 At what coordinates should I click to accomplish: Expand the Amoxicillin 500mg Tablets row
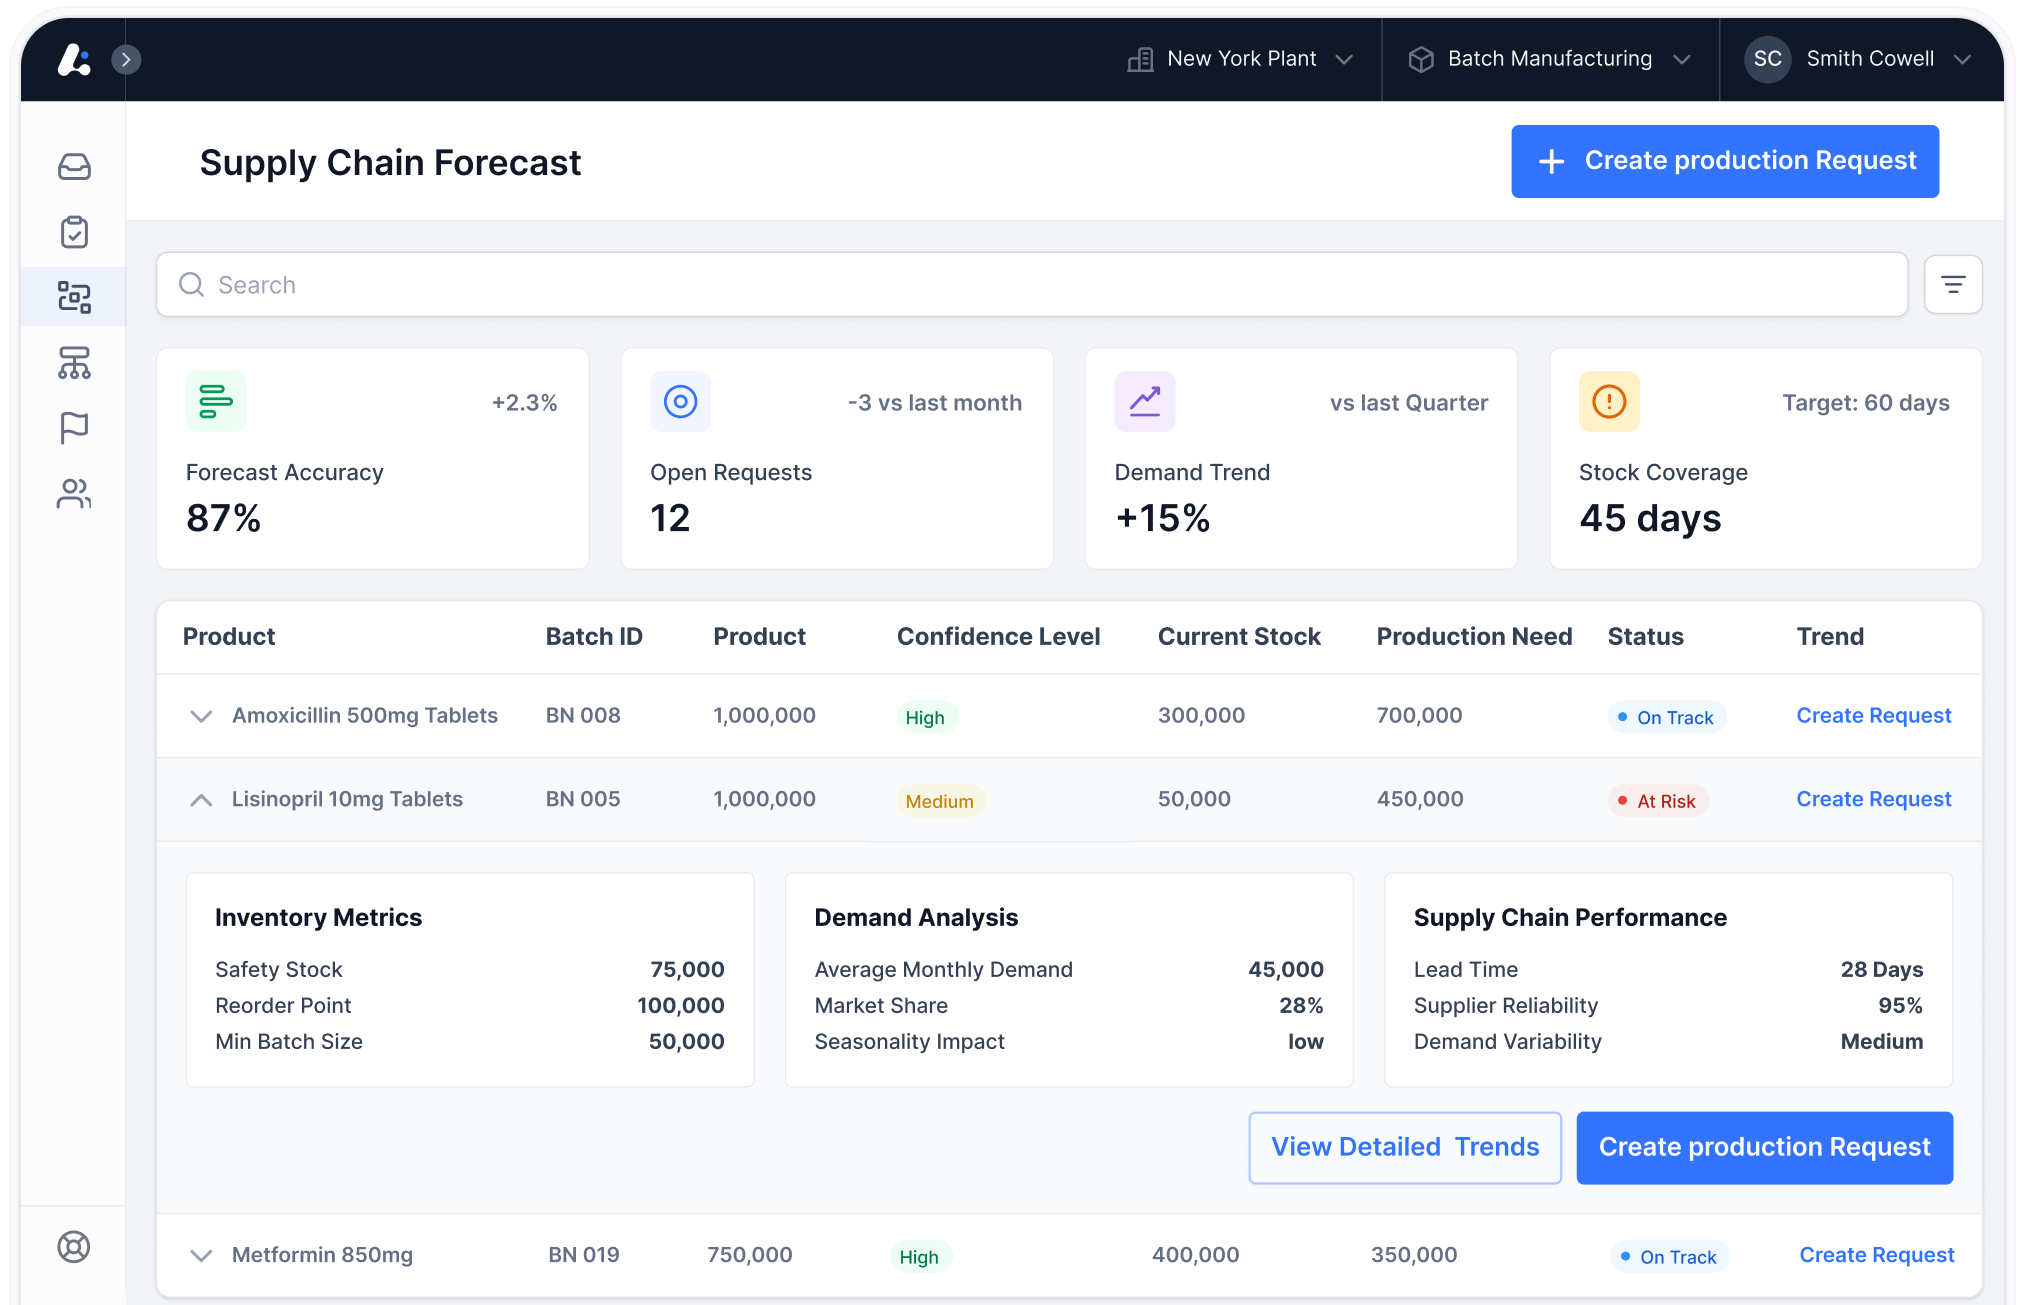[x=201, y=716]
